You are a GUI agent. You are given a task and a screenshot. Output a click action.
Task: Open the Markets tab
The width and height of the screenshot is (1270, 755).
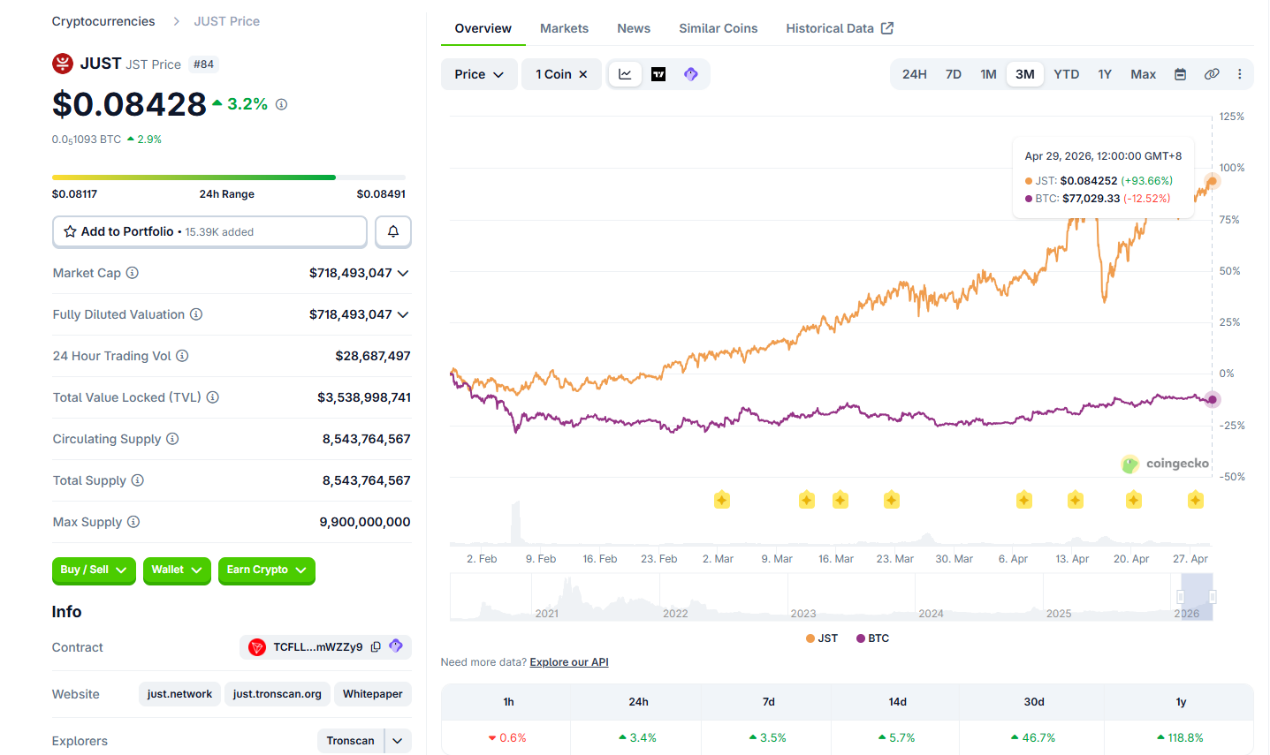tap(564, 28)
